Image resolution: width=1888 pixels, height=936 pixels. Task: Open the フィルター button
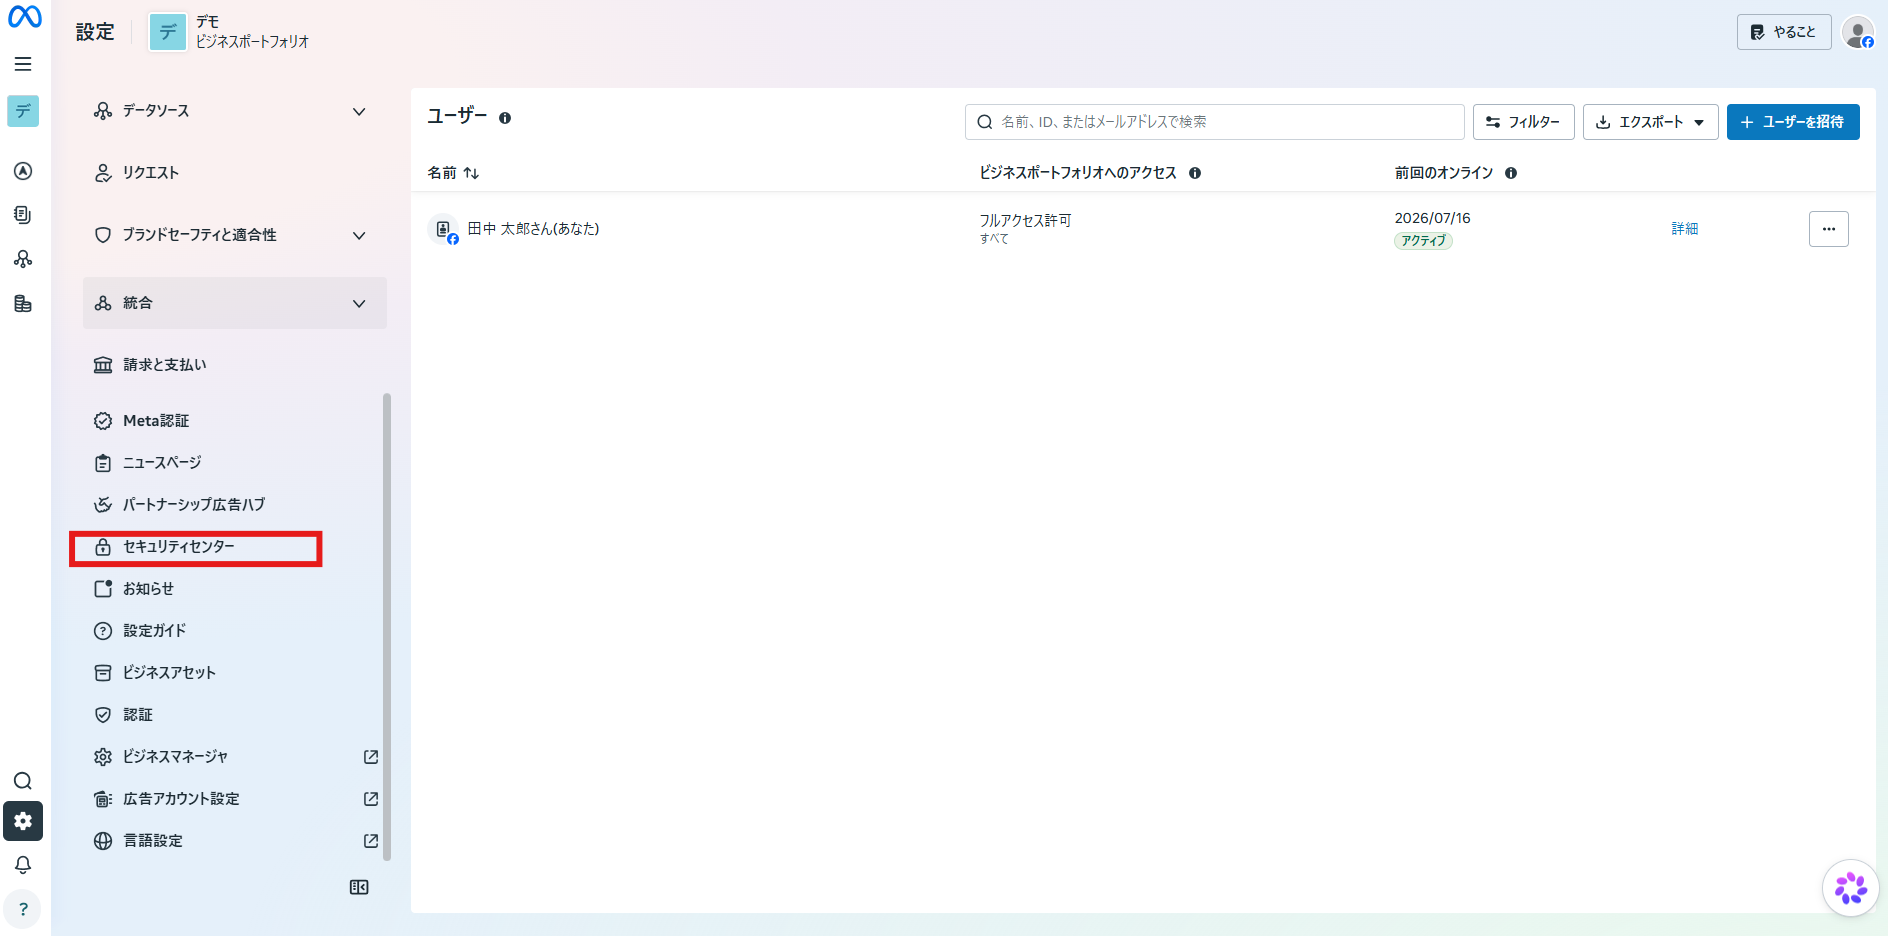point(1524,122)
